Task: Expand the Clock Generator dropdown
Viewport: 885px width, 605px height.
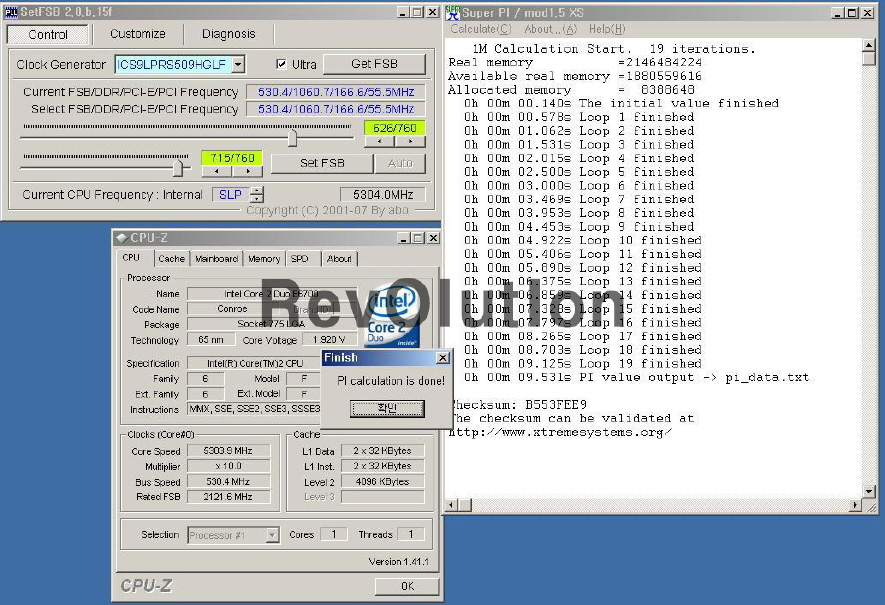Action: [238, 64]
